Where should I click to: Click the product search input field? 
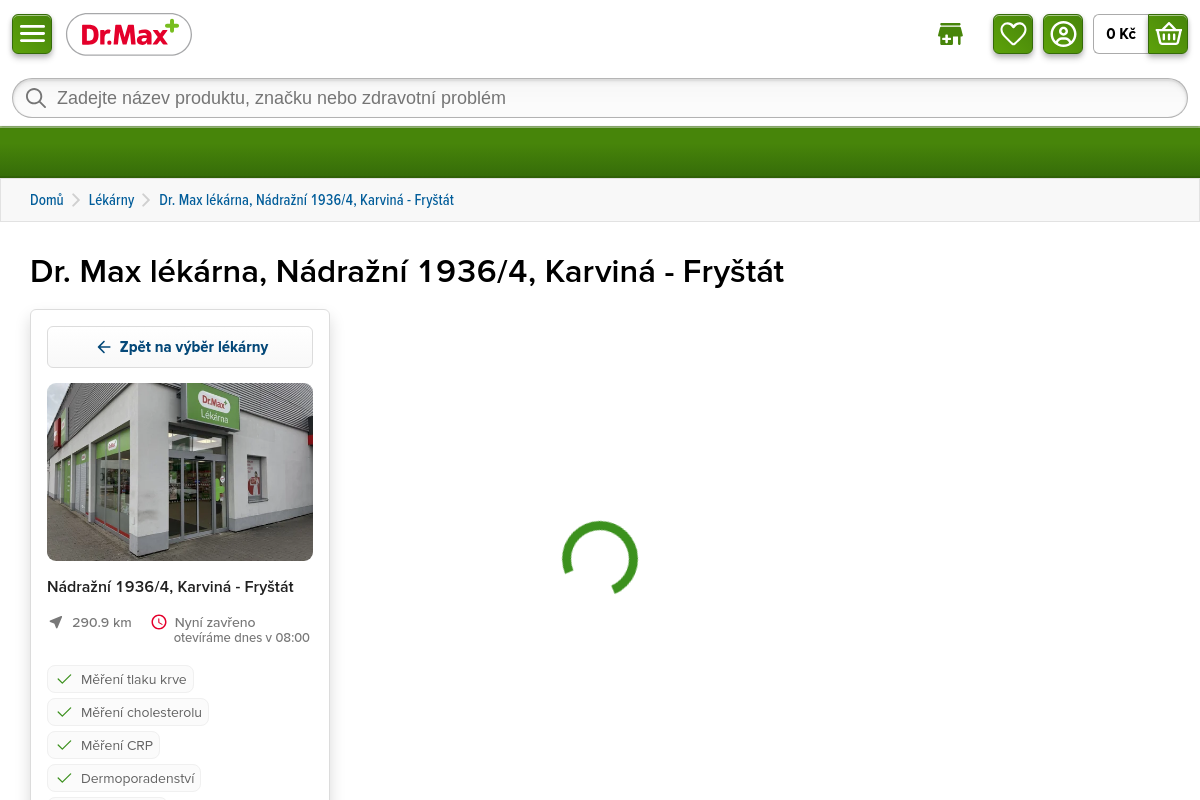(600, 98)
